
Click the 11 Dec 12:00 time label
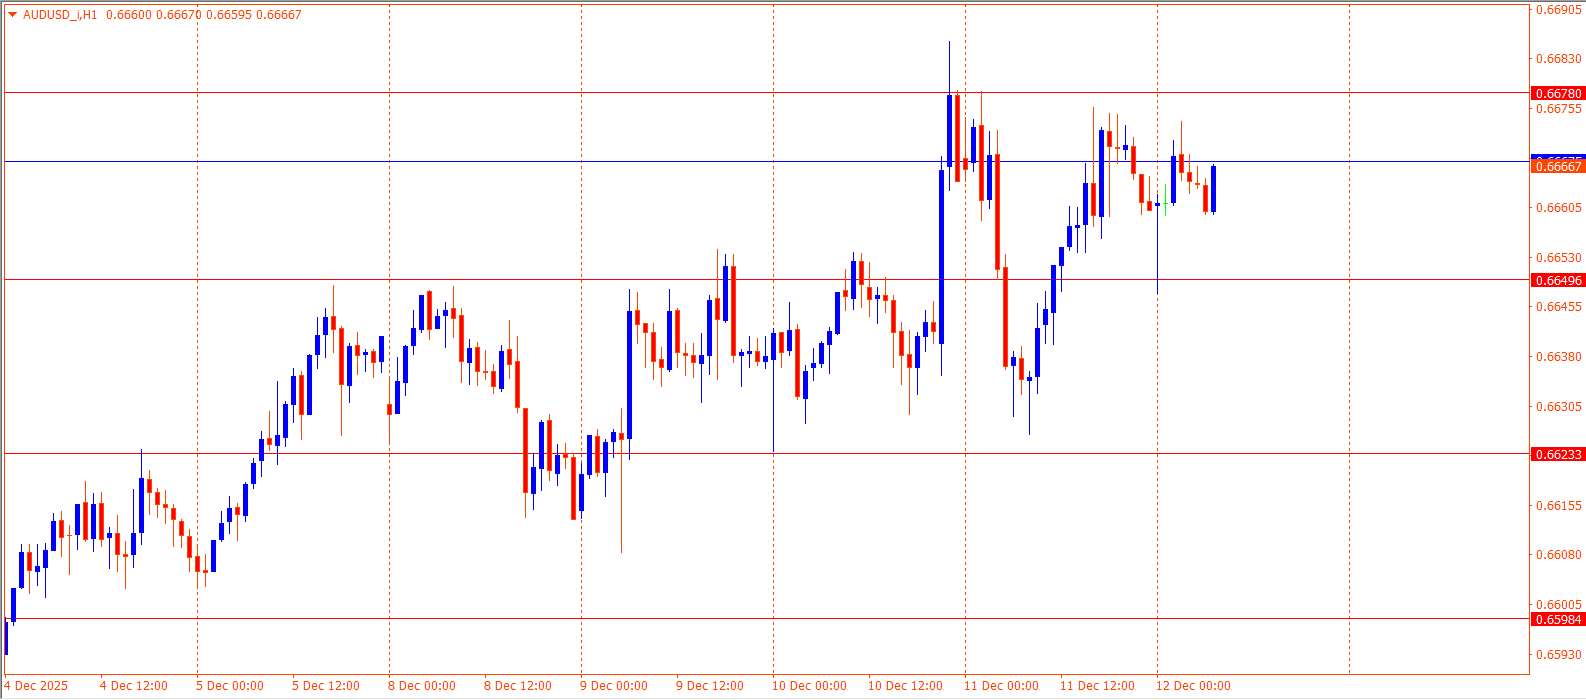coord(1097,686)
